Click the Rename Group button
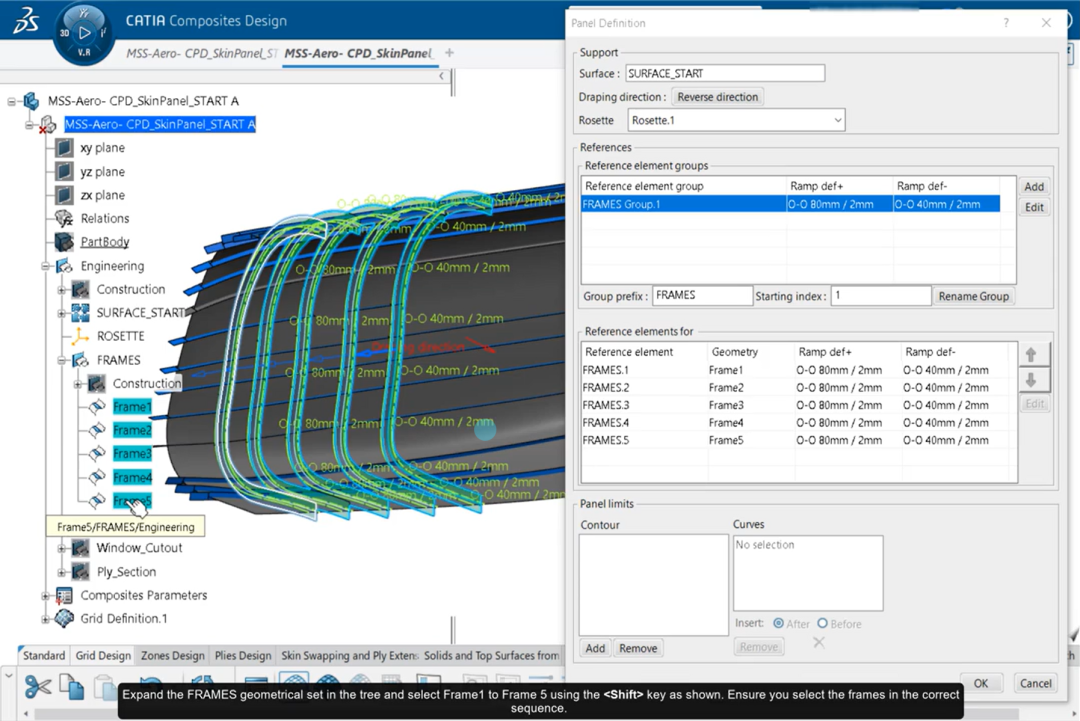This screenshot has height=721, width=1080. tap(973, 296)
